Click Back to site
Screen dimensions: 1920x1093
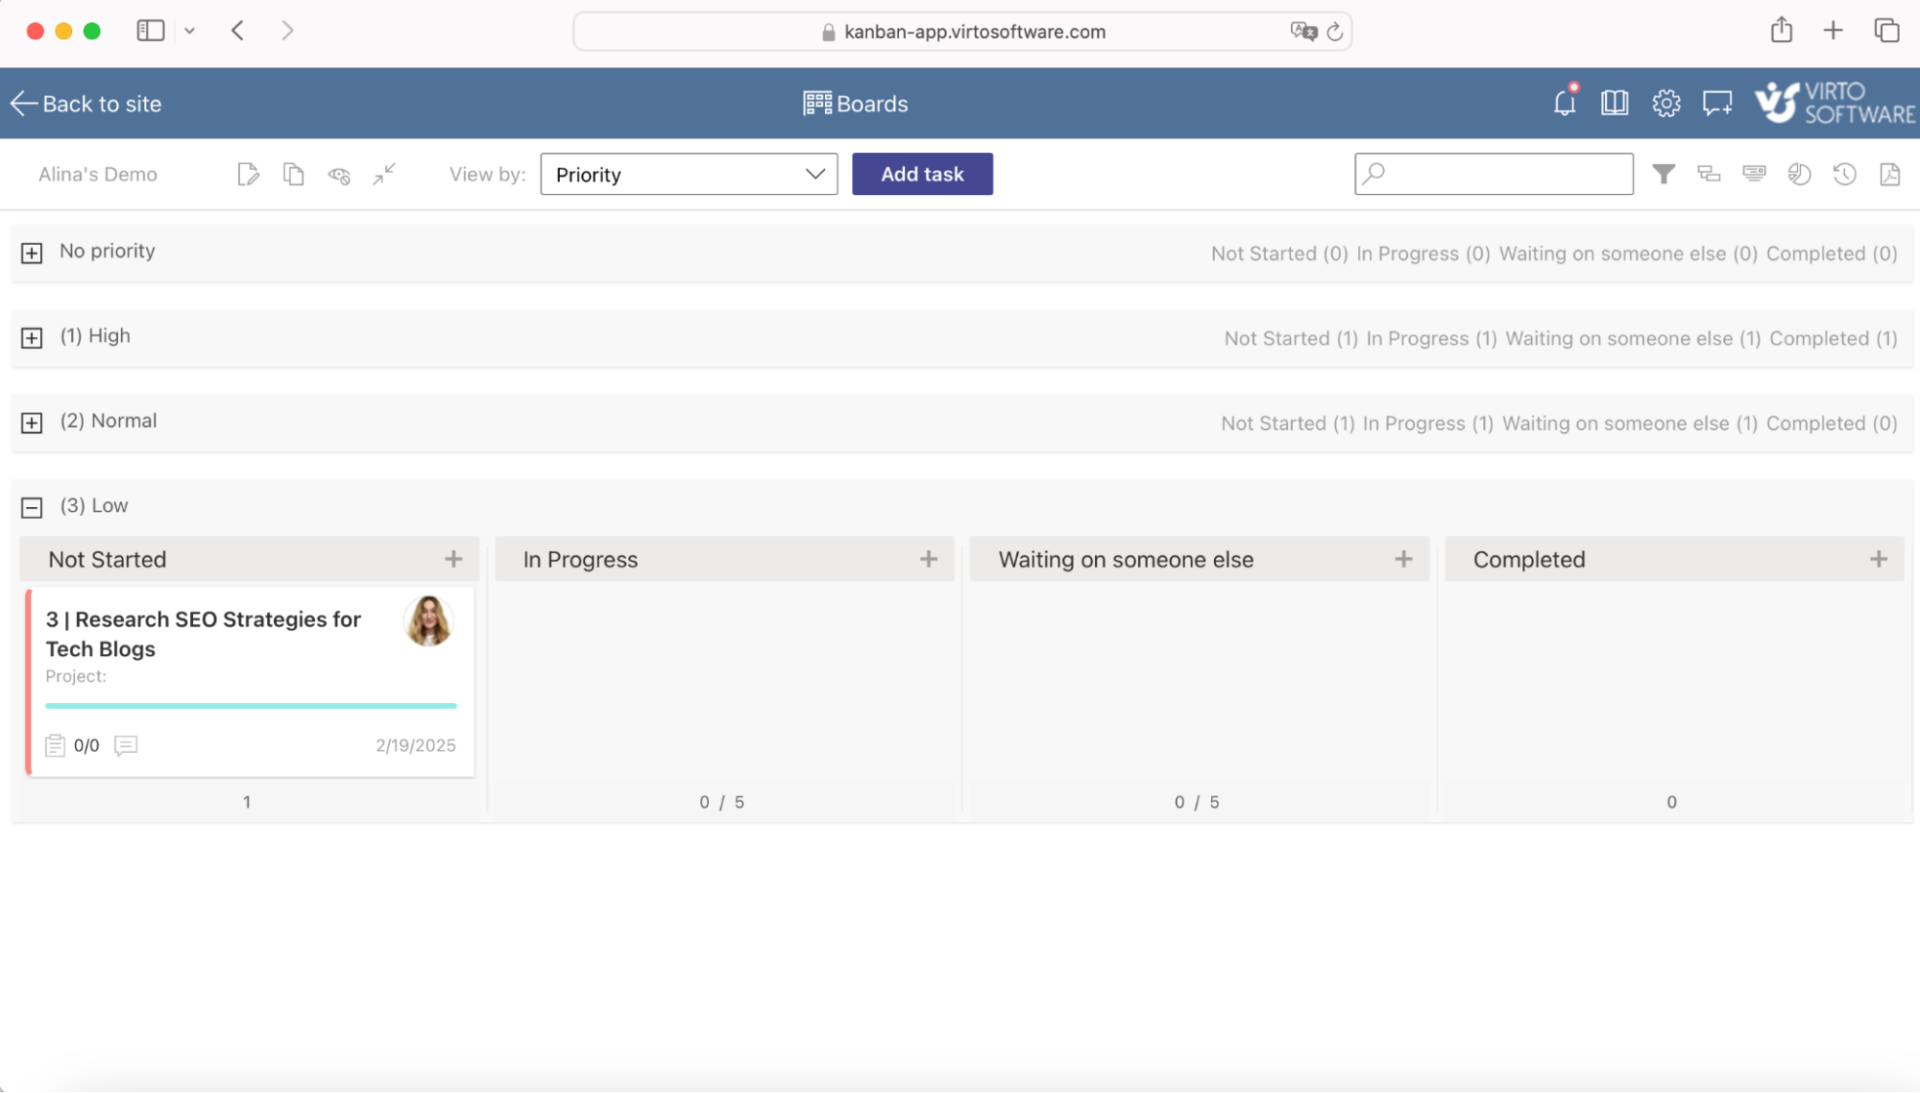tap(85, 102)
